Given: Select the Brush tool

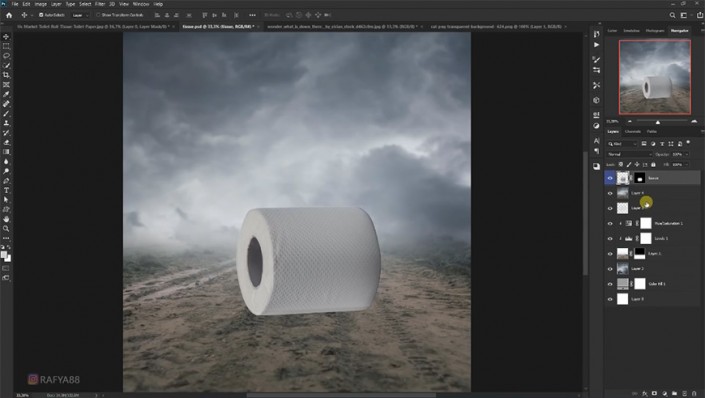Looking at the screenshot, I should tap(6, 114).
